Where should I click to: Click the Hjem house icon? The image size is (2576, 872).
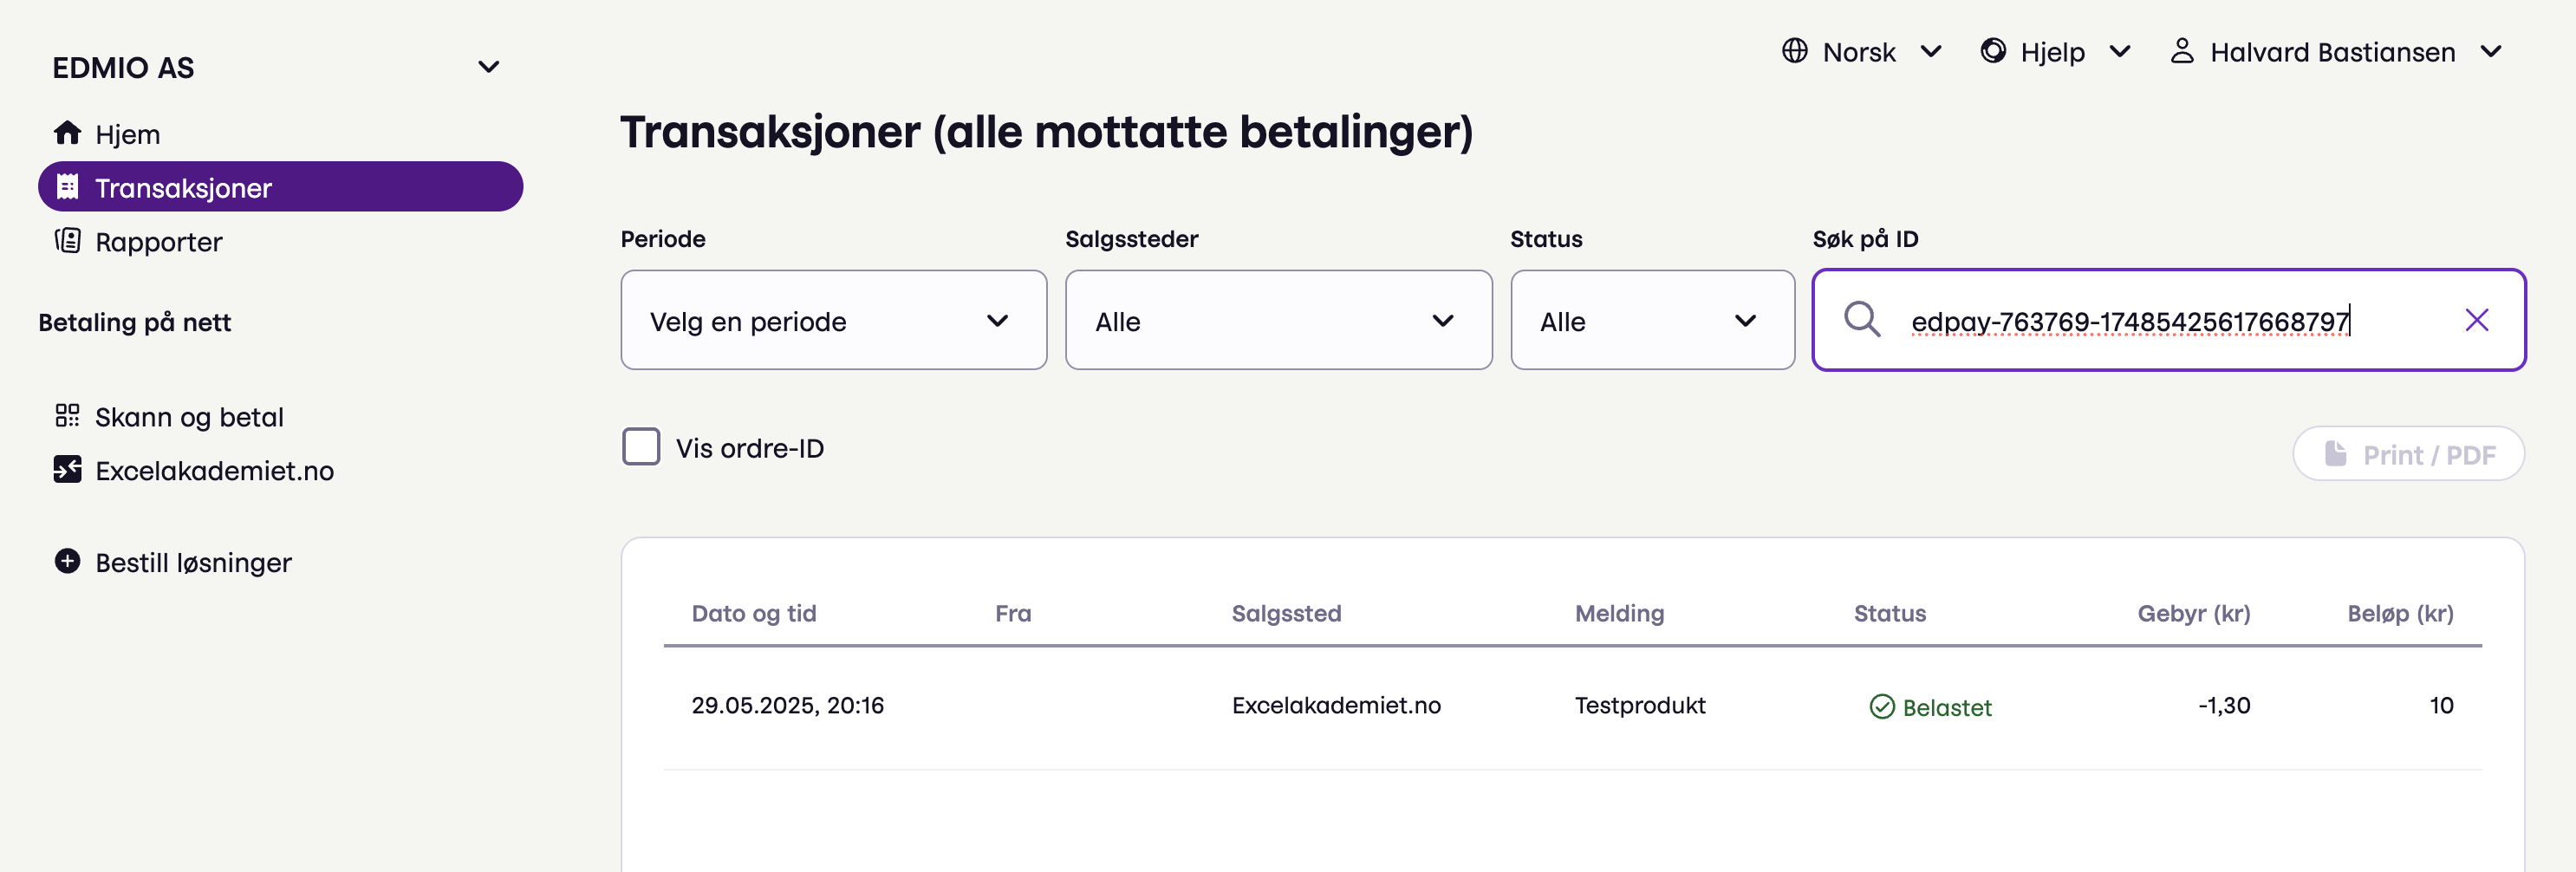pos(67,133)
